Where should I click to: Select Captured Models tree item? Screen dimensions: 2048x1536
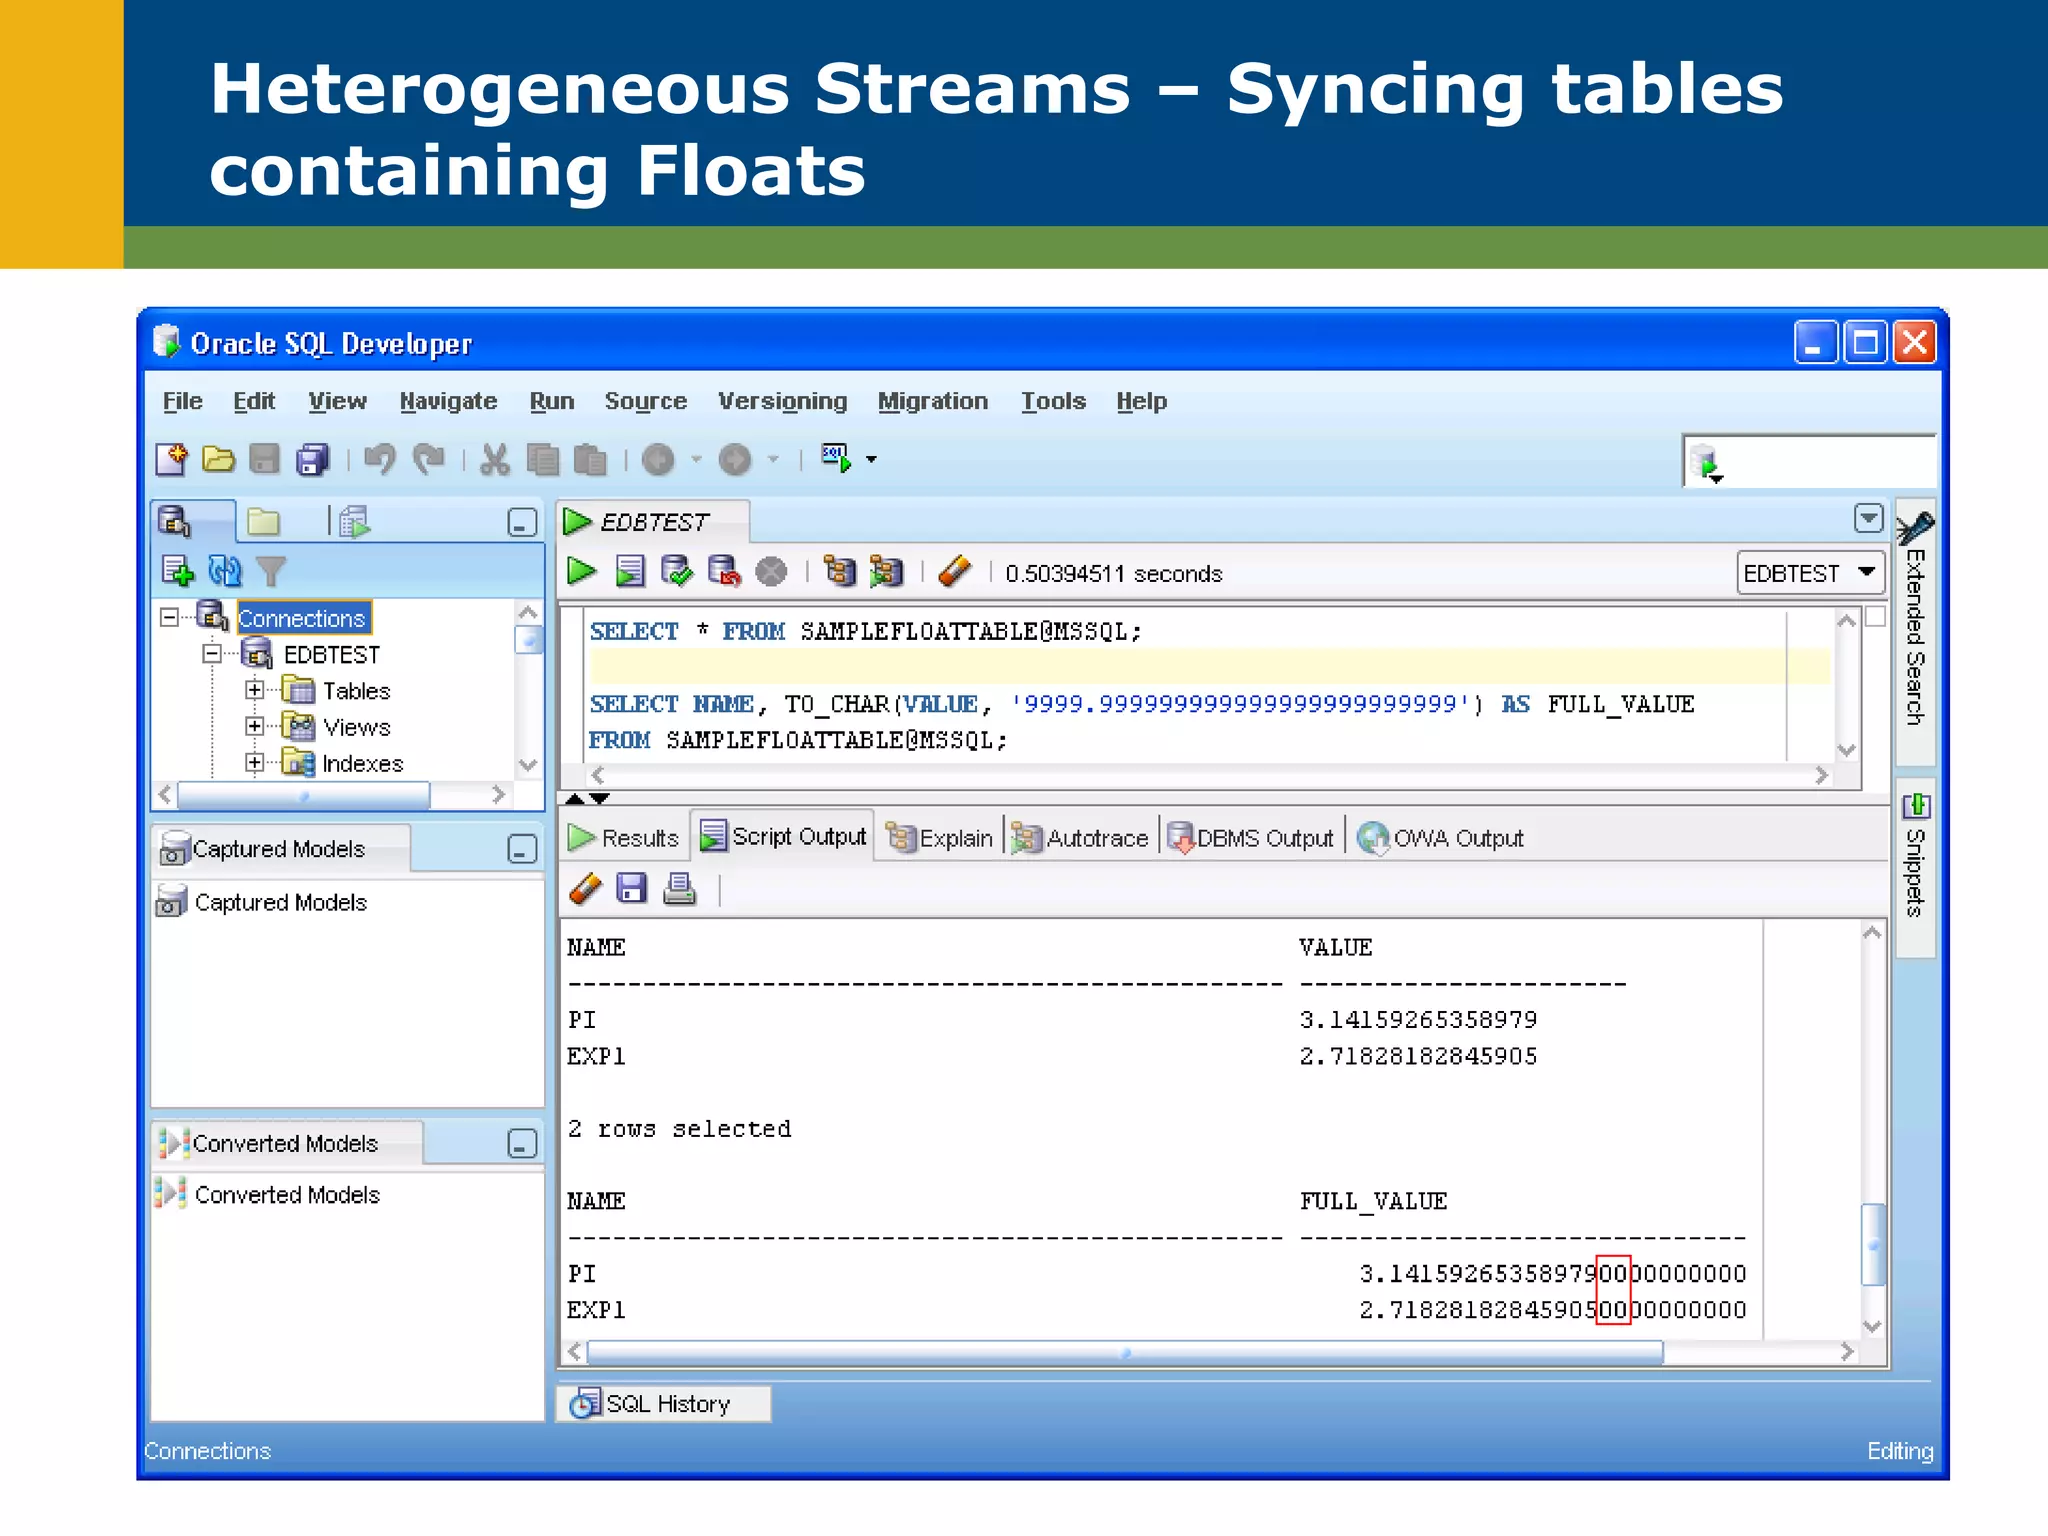280,902
